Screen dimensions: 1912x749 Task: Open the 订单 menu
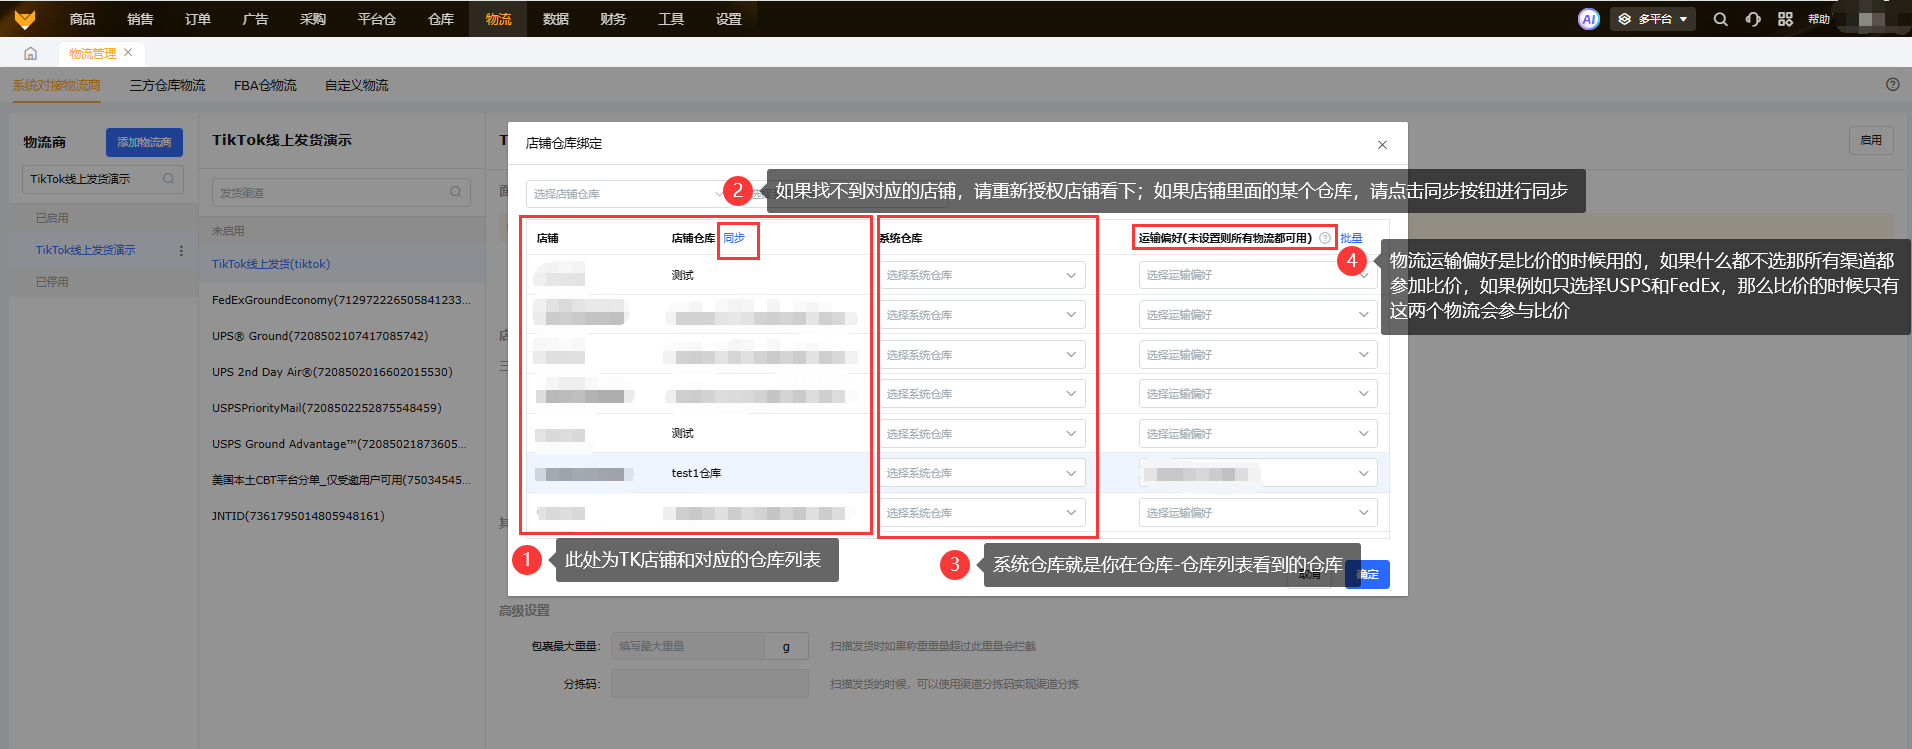(x=198, y=19)
